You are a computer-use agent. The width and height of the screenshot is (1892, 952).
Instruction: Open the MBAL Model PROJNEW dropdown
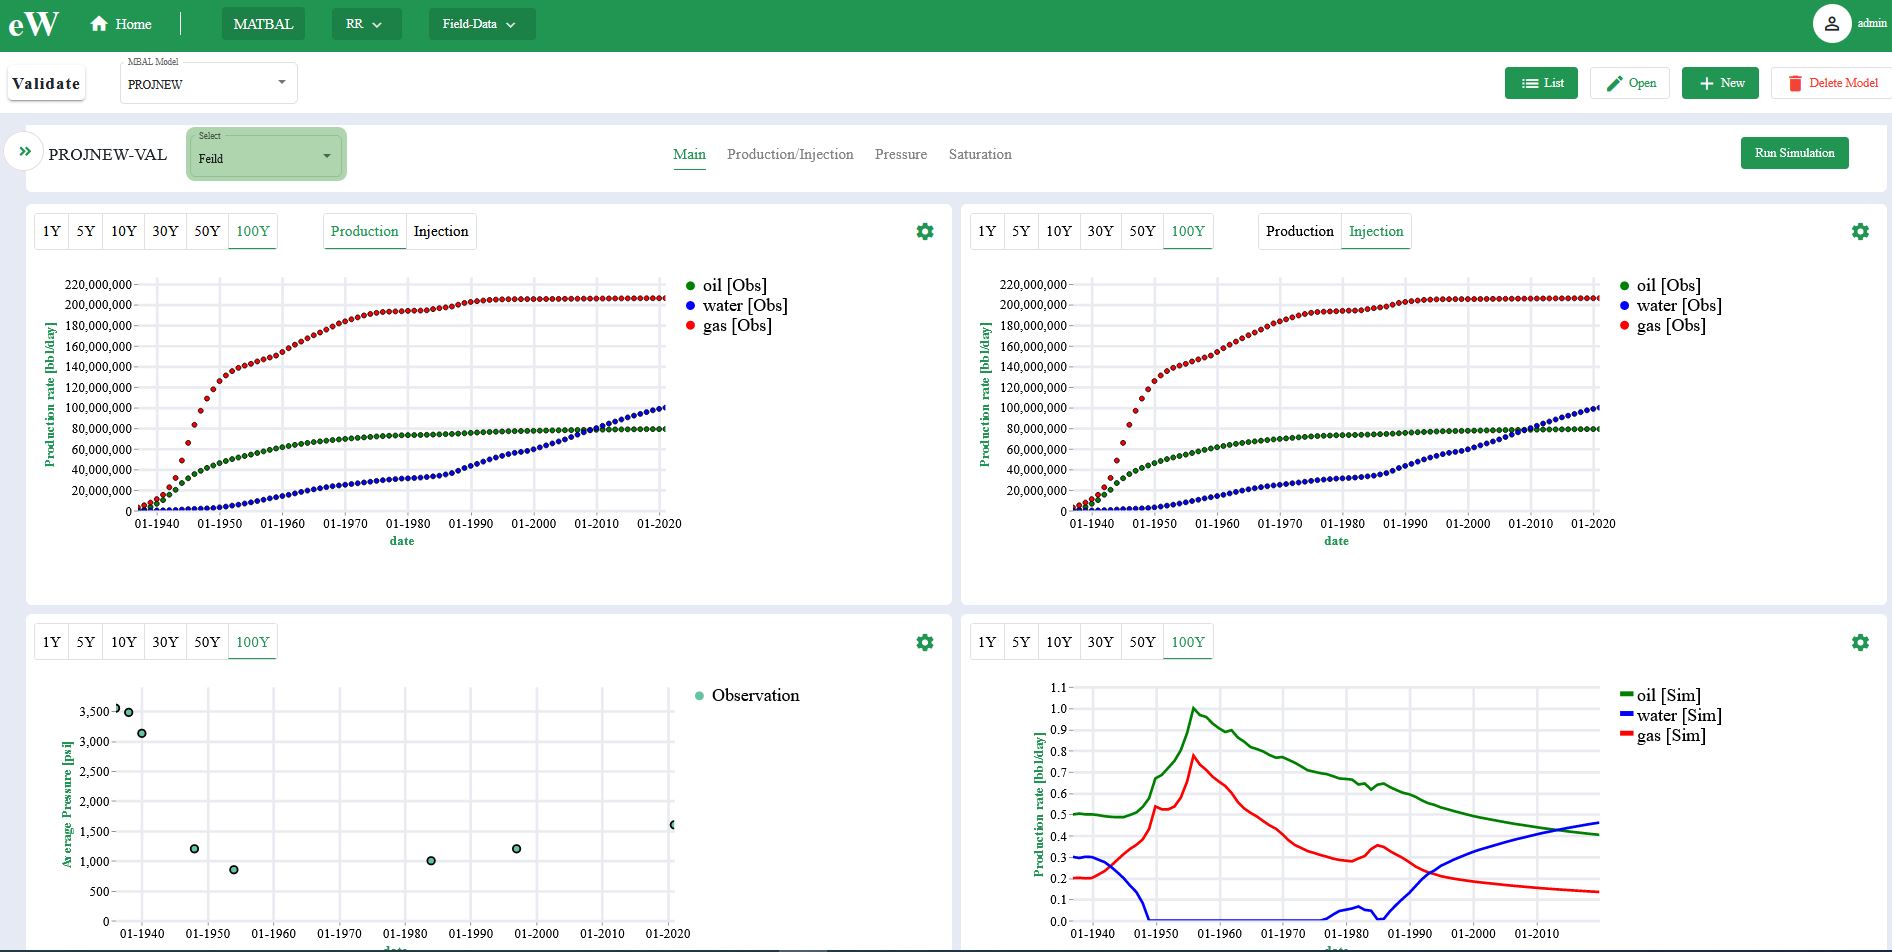click(208, 83)
